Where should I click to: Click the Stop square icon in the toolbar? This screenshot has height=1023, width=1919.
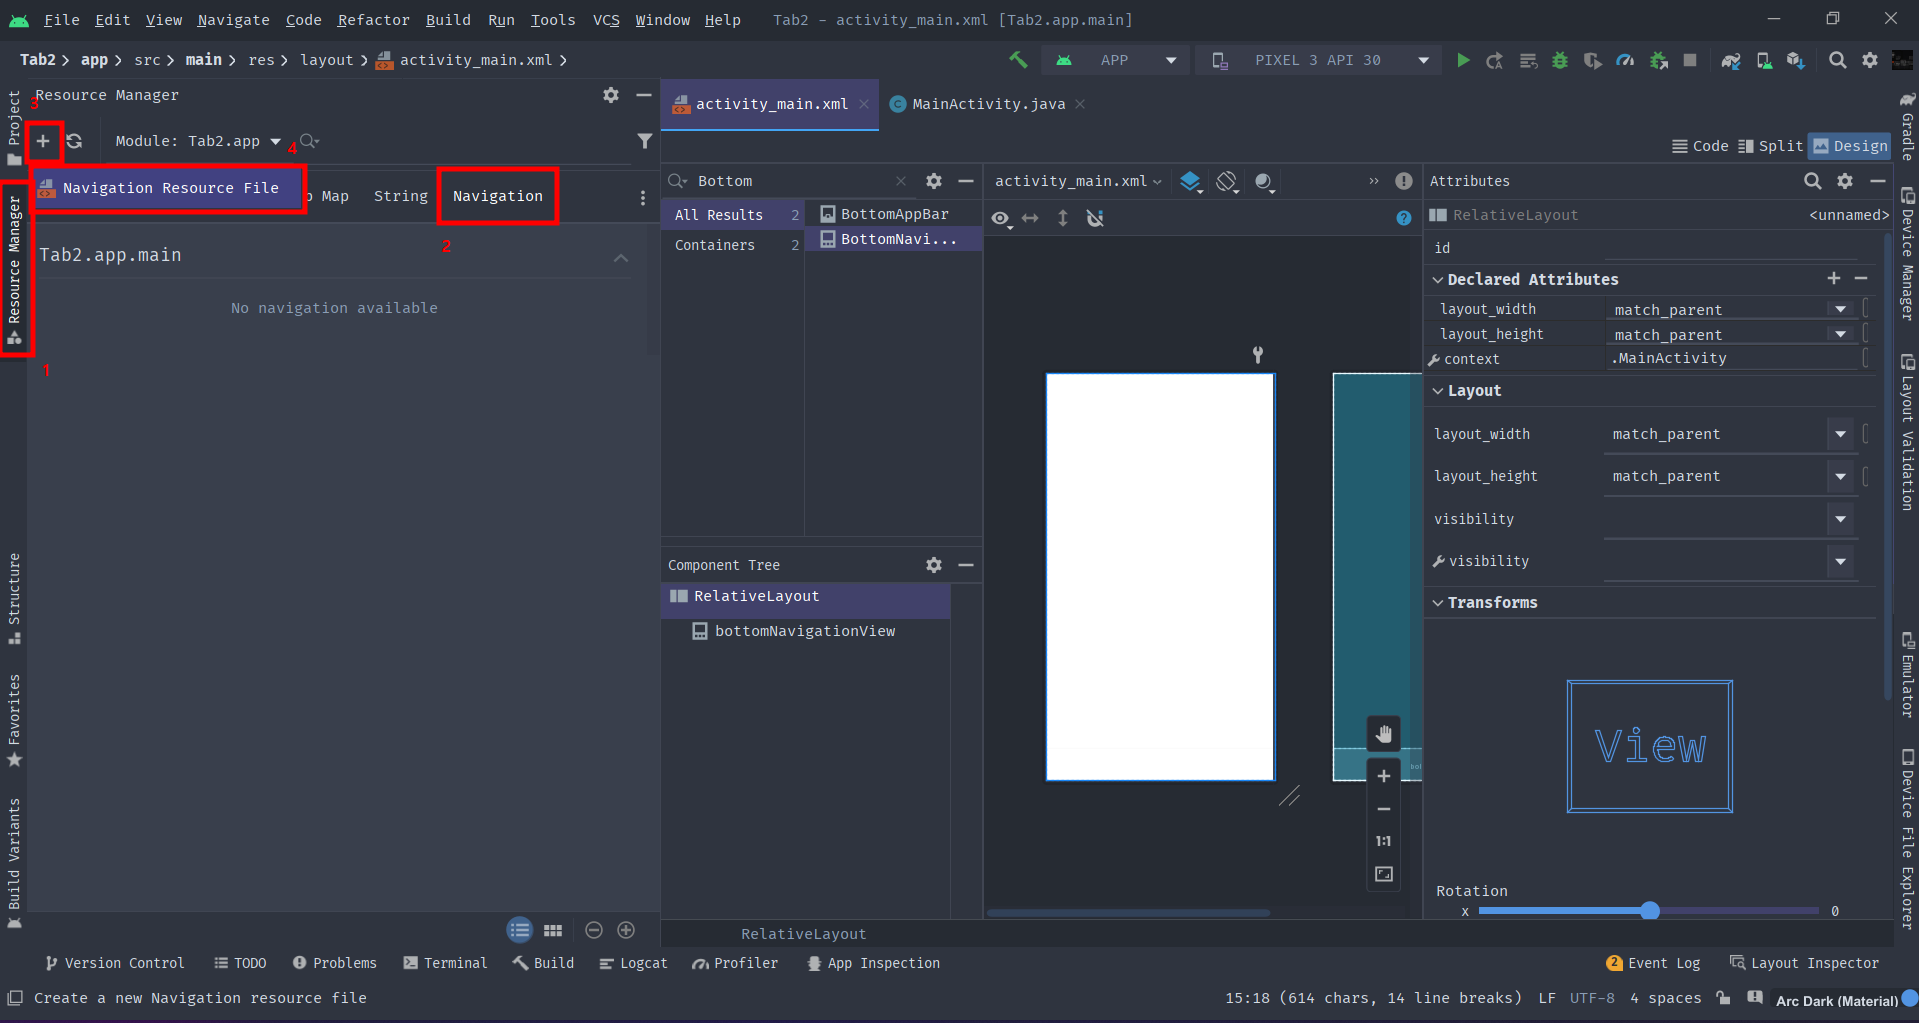point(1690,60)
